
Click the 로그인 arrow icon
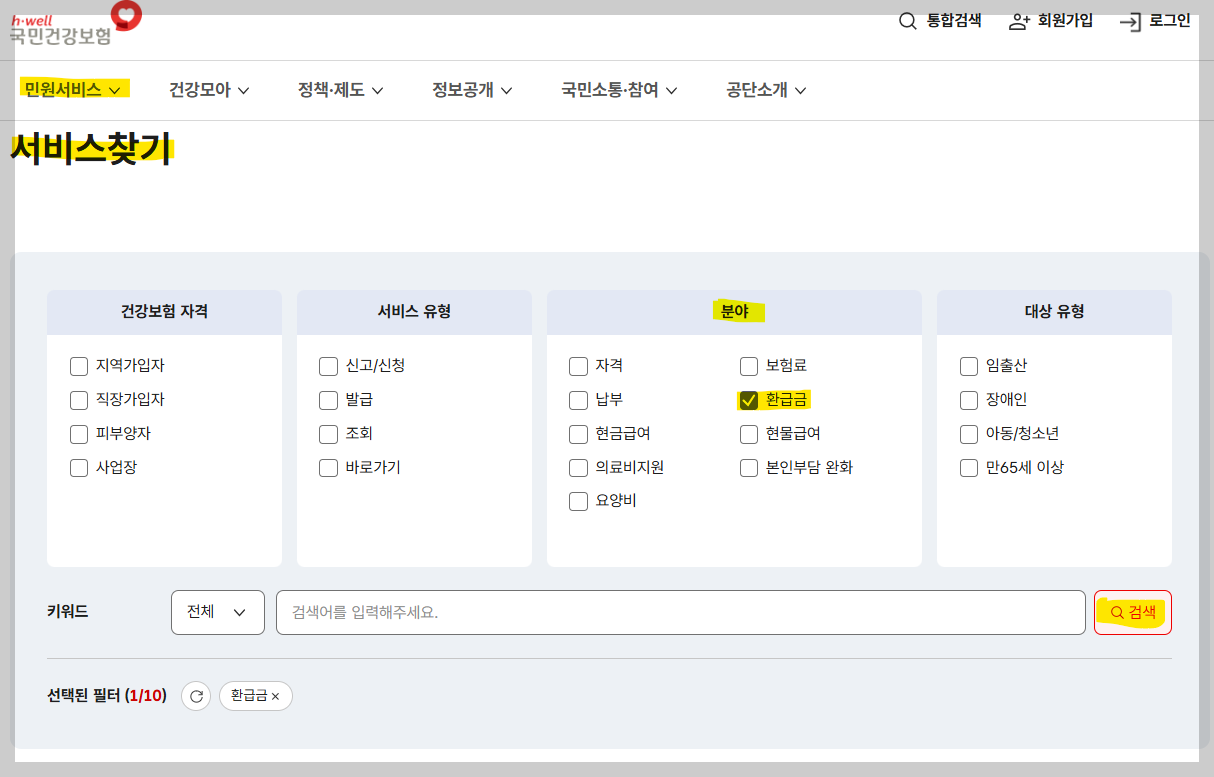pos(1130,21)
